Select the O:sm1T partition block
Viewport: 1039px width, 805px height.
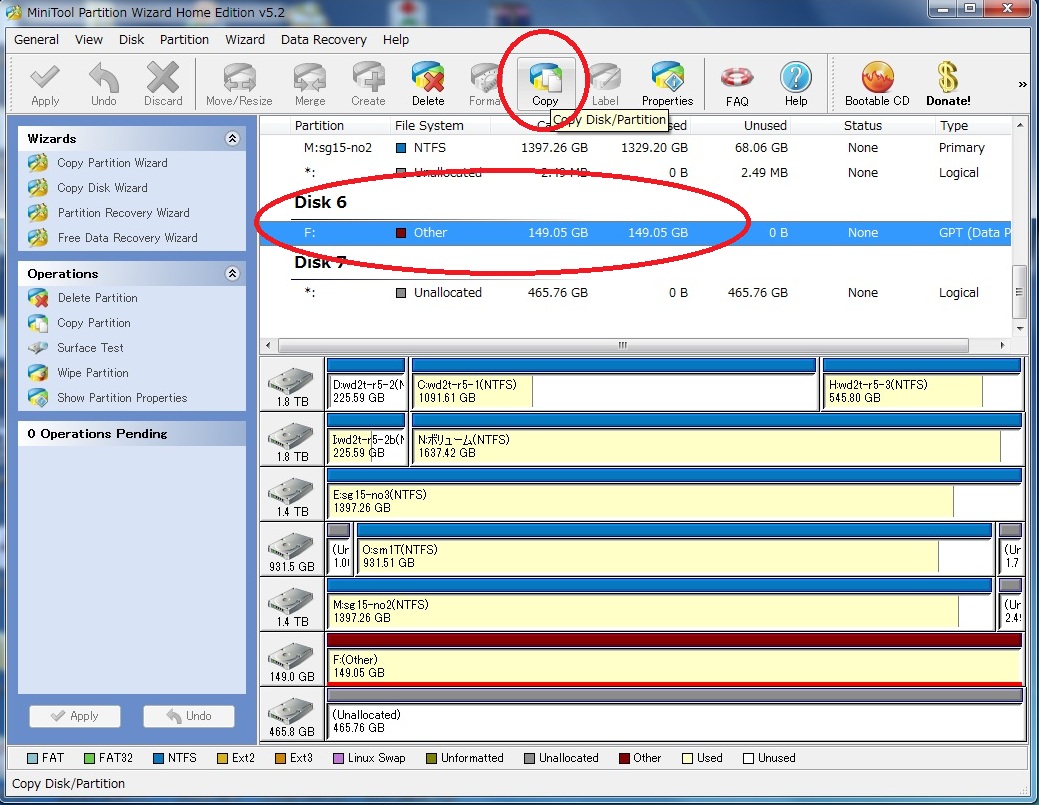[675, 549]
